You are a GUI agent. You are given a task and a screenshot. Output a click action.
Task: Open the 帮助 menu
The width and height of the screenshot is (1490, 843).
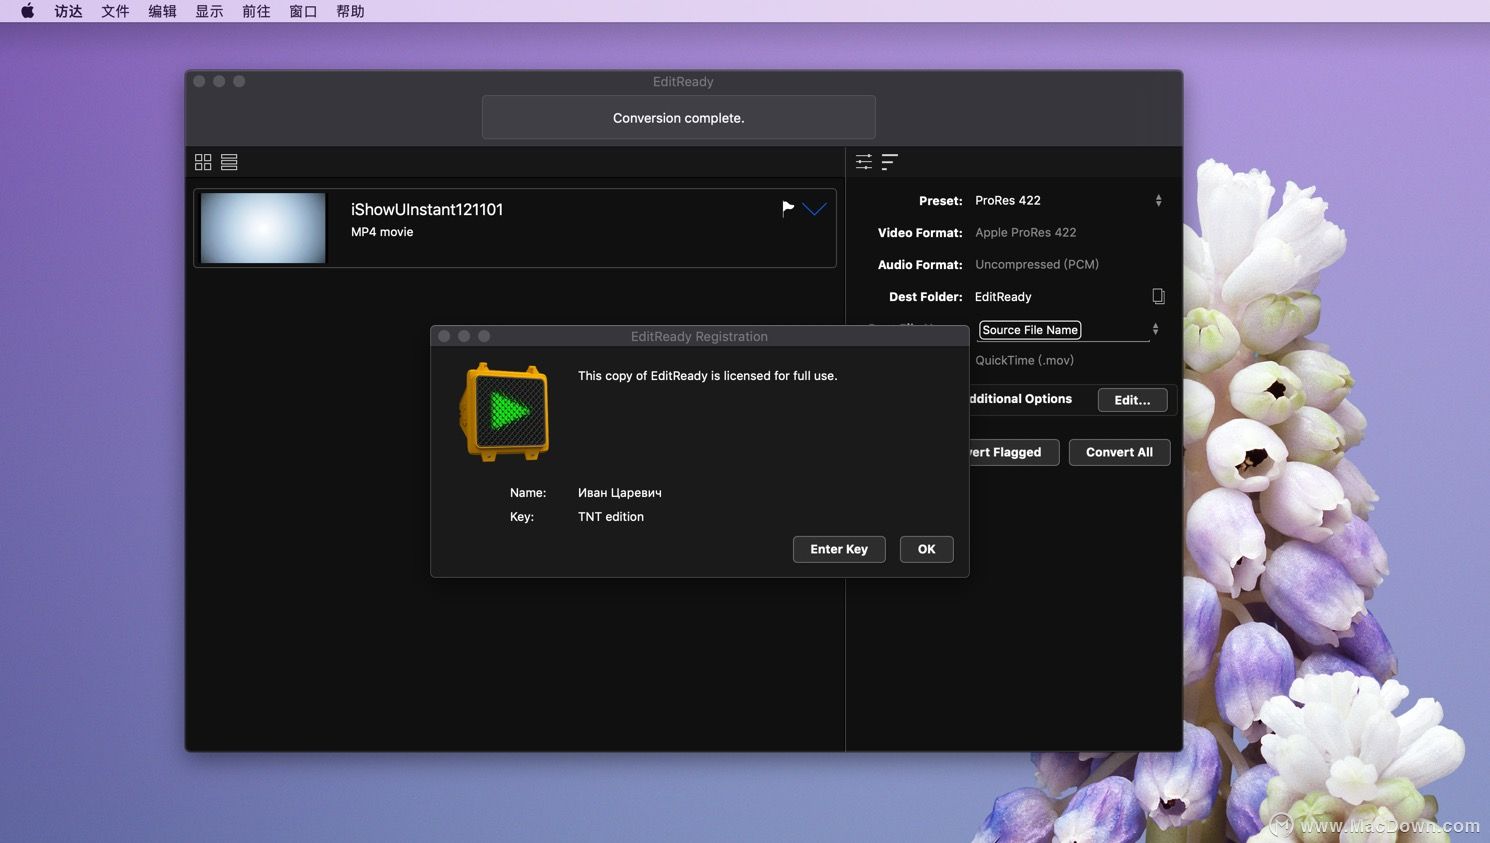point(350,11)
